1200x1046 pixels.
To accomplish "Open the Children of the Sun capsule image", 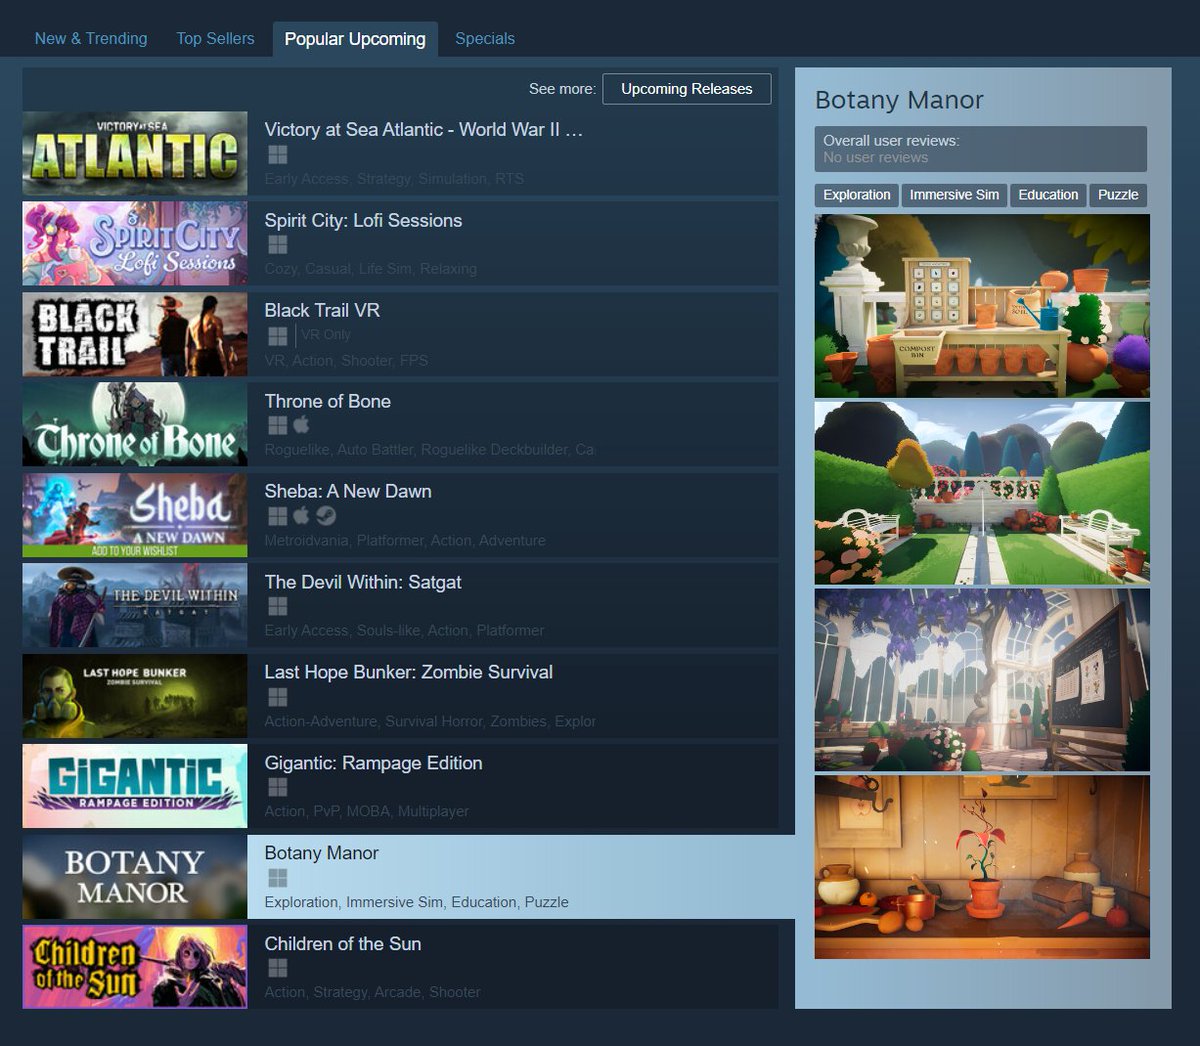I will click(135, 967).
